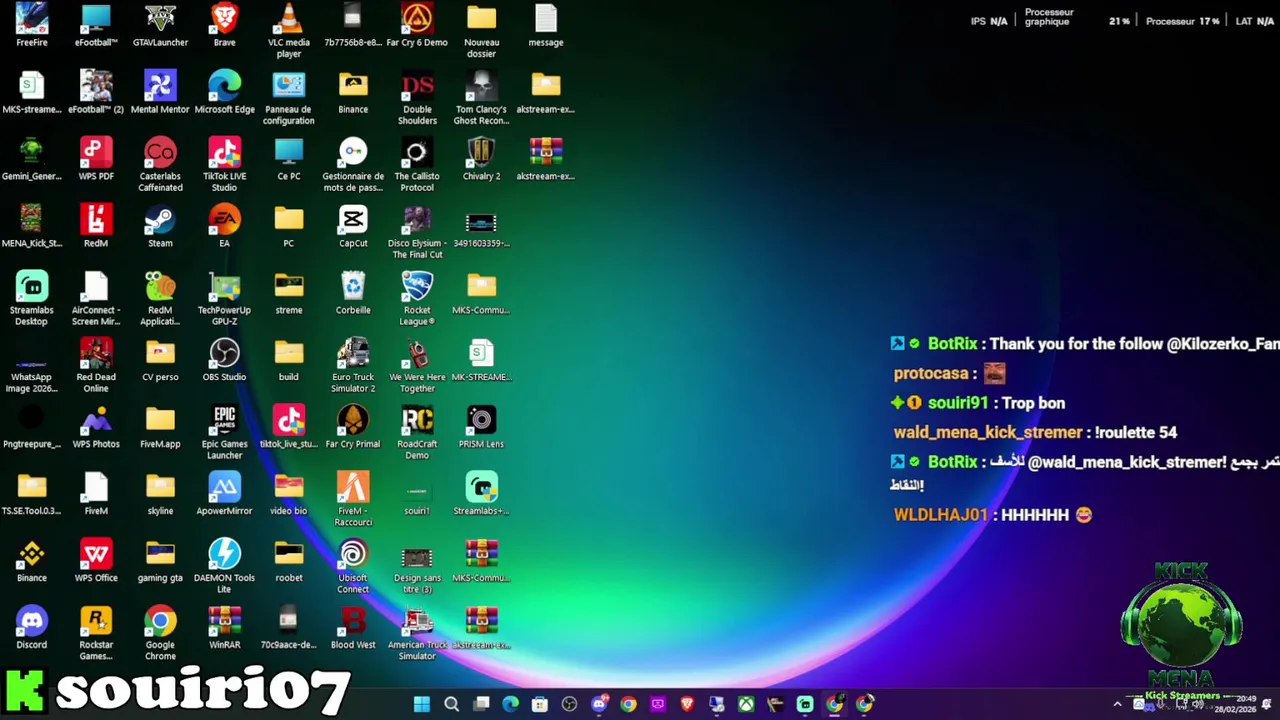Select the Corbeille recycle bin icon

(x=353, y=294)
